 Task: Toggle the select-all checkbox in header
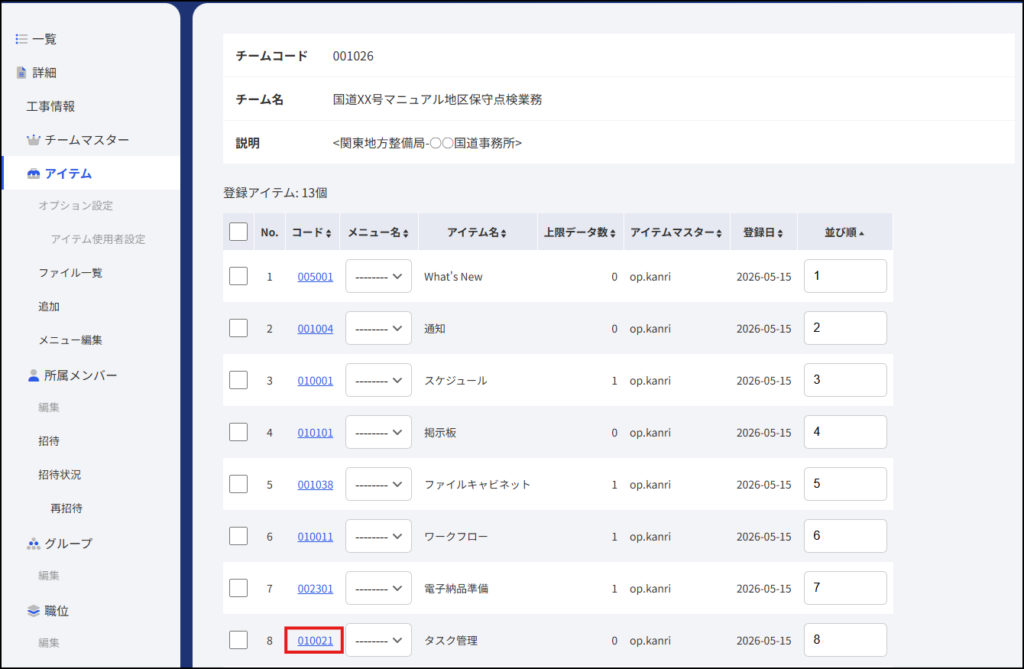pos(238,232)
